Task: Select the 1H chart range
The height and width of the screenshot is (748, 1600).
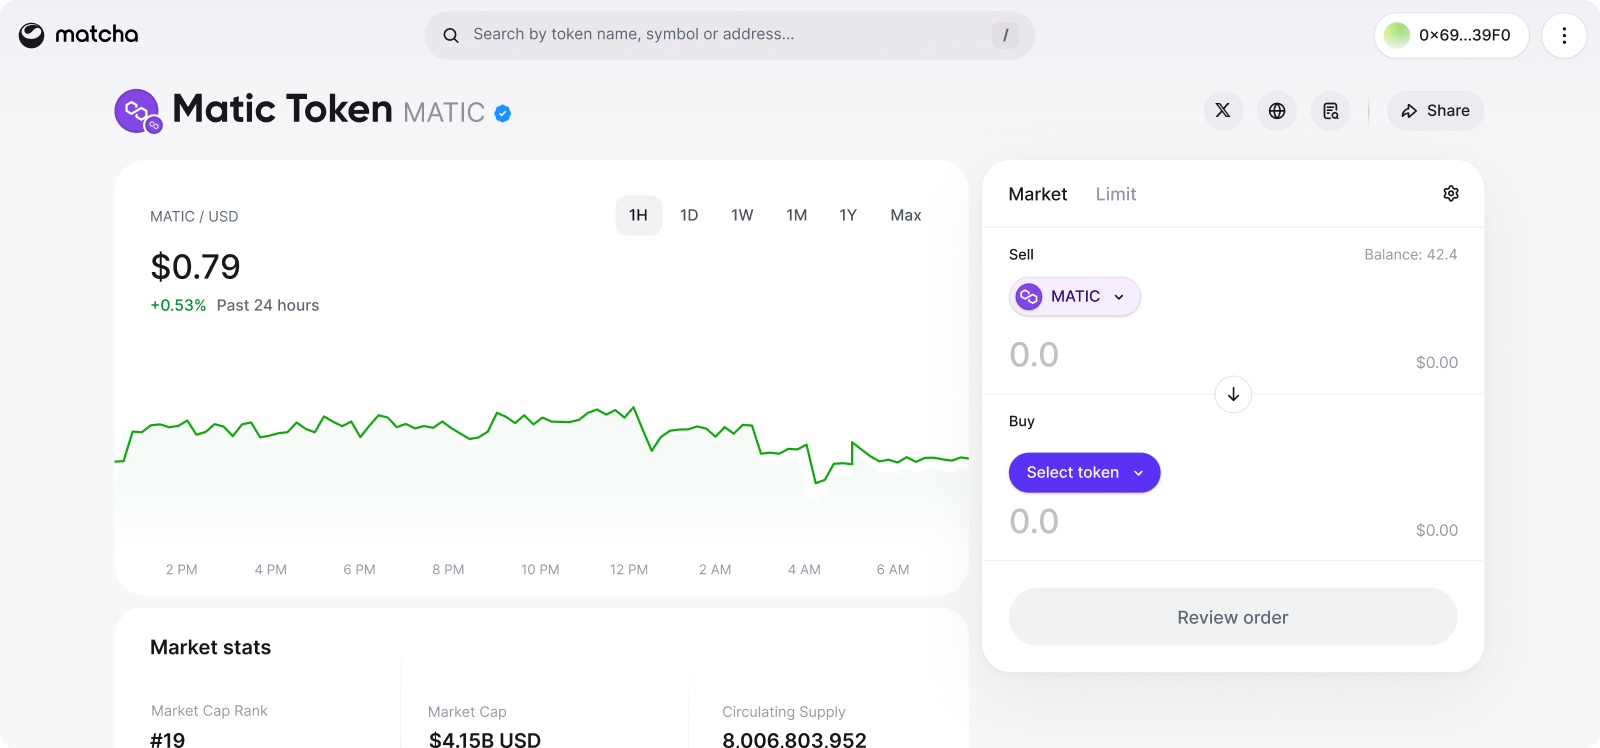Action: coord(638,215)
